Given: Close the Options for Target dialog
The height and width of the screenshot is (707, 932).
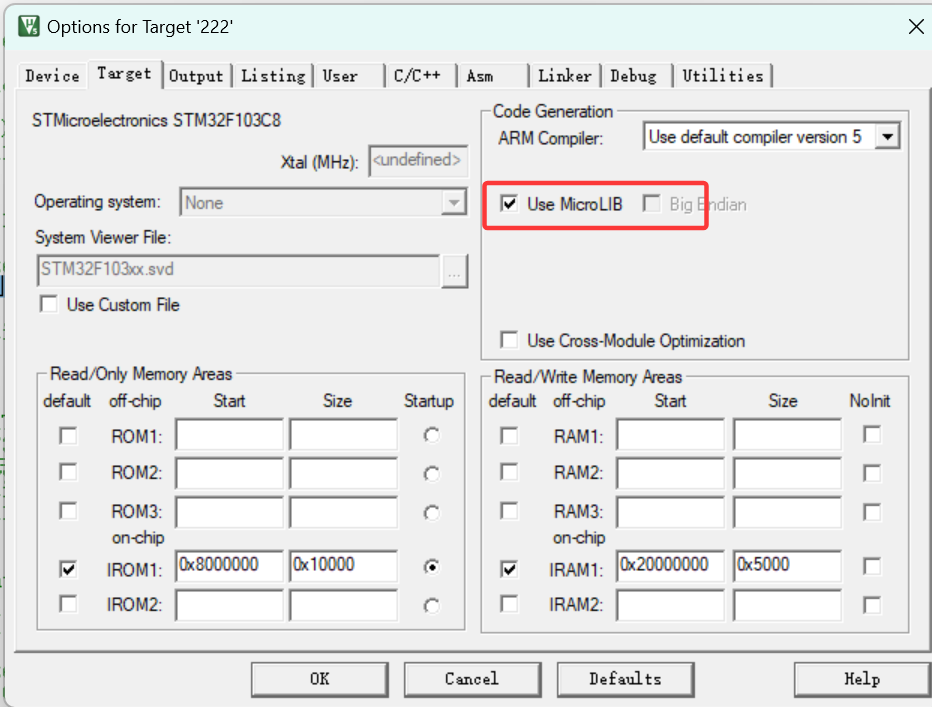Looking at the screenshot, I should pos(915,26).
